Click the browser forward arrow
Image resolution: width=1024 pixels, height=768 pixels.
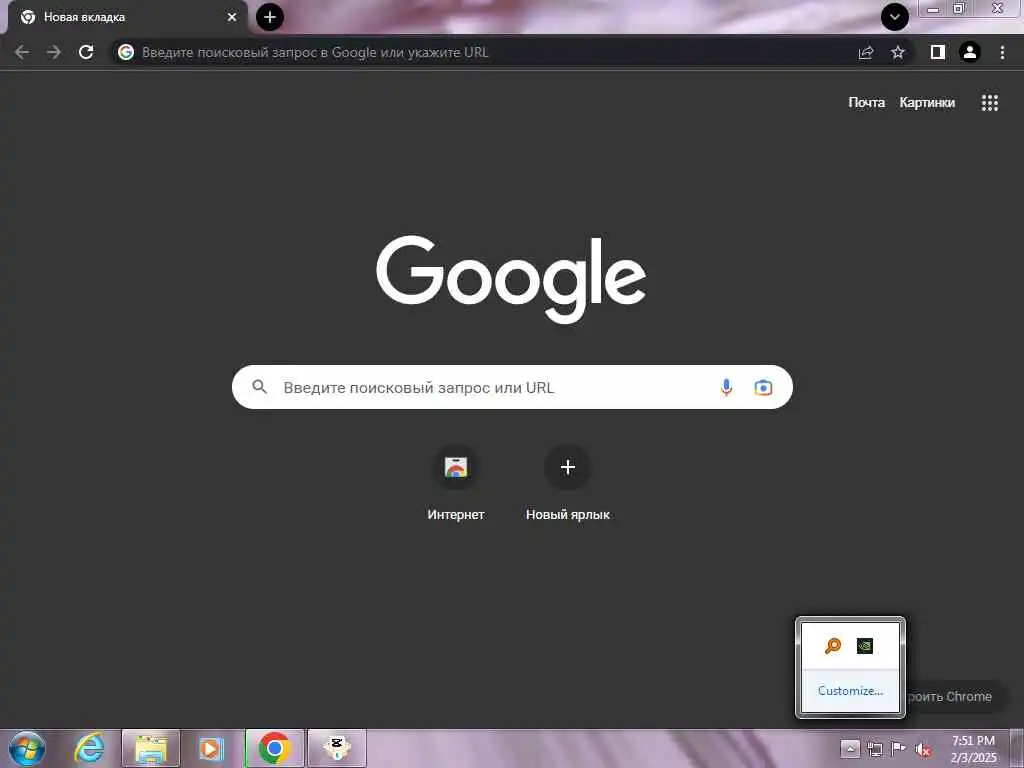coord(54,52)
